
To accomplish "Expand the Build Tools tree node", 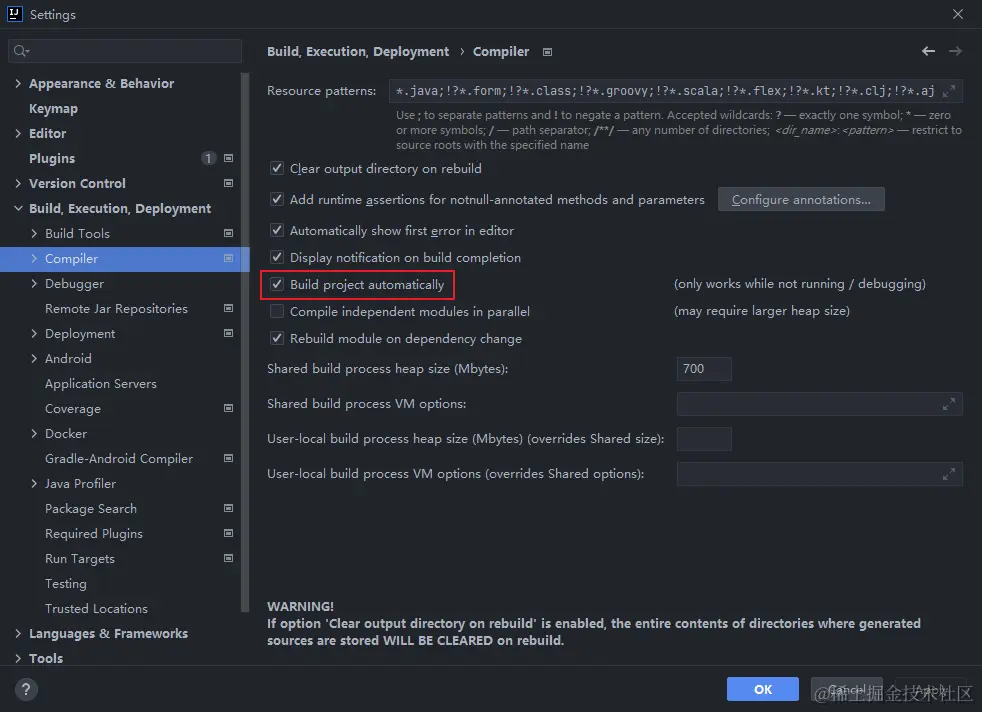I will (34, 233).
